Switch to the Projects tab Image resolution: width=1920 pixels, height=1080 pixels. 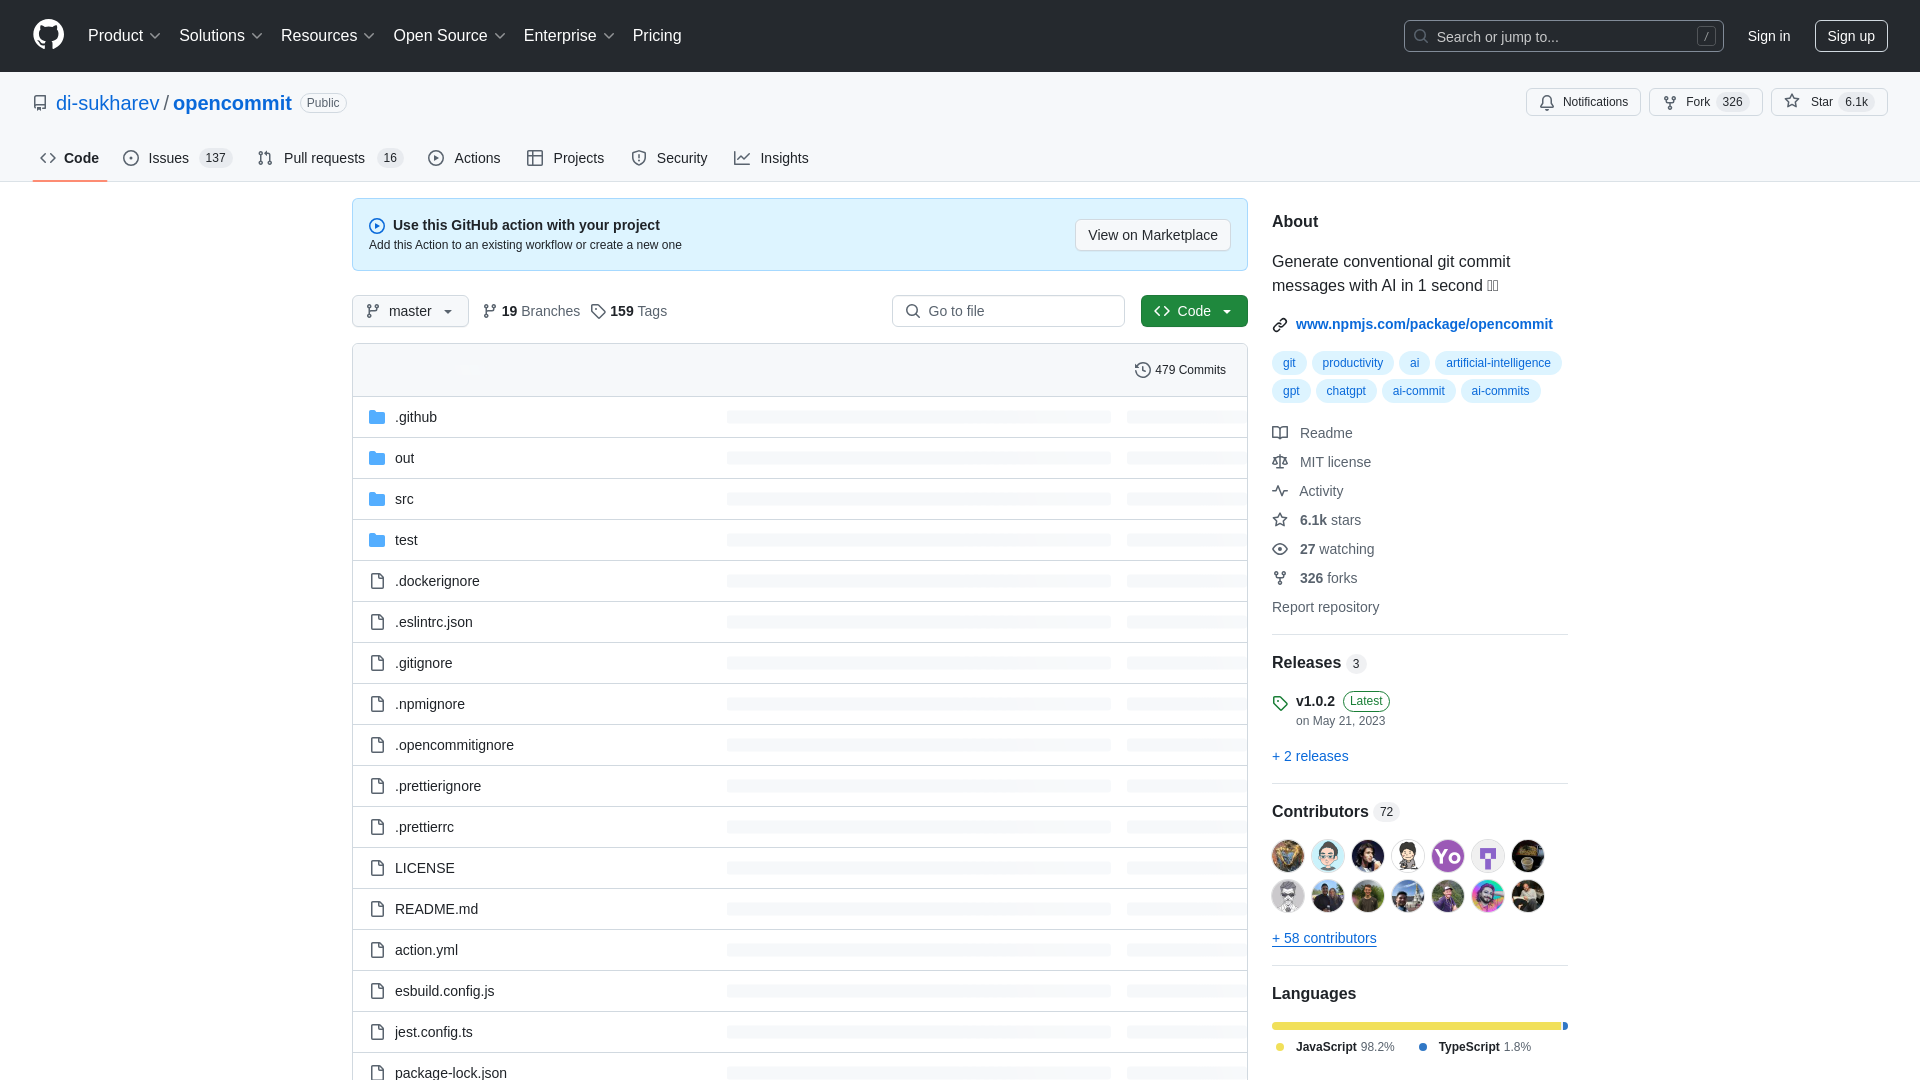click(x=565, y=158)
